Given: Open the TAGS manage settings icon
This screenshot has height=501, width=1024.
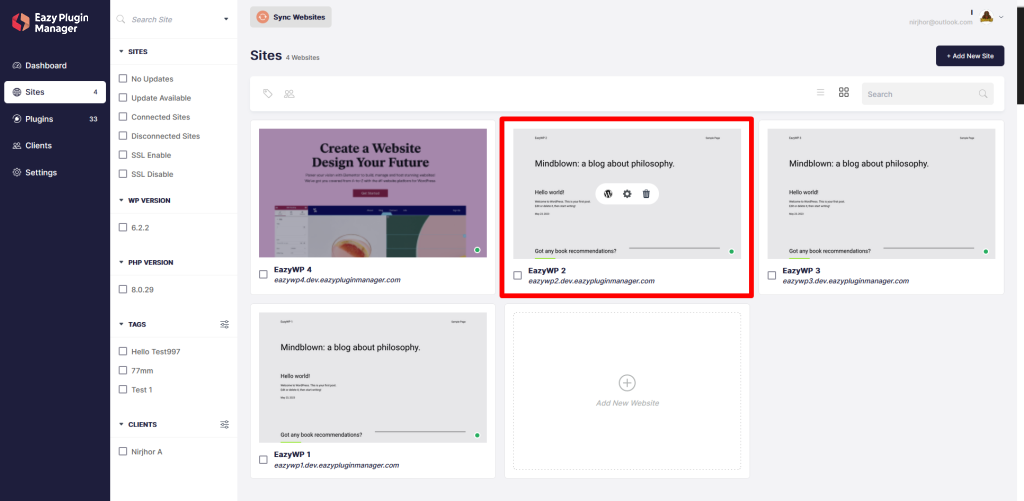Looking at the screenshot, I should 225,324.
